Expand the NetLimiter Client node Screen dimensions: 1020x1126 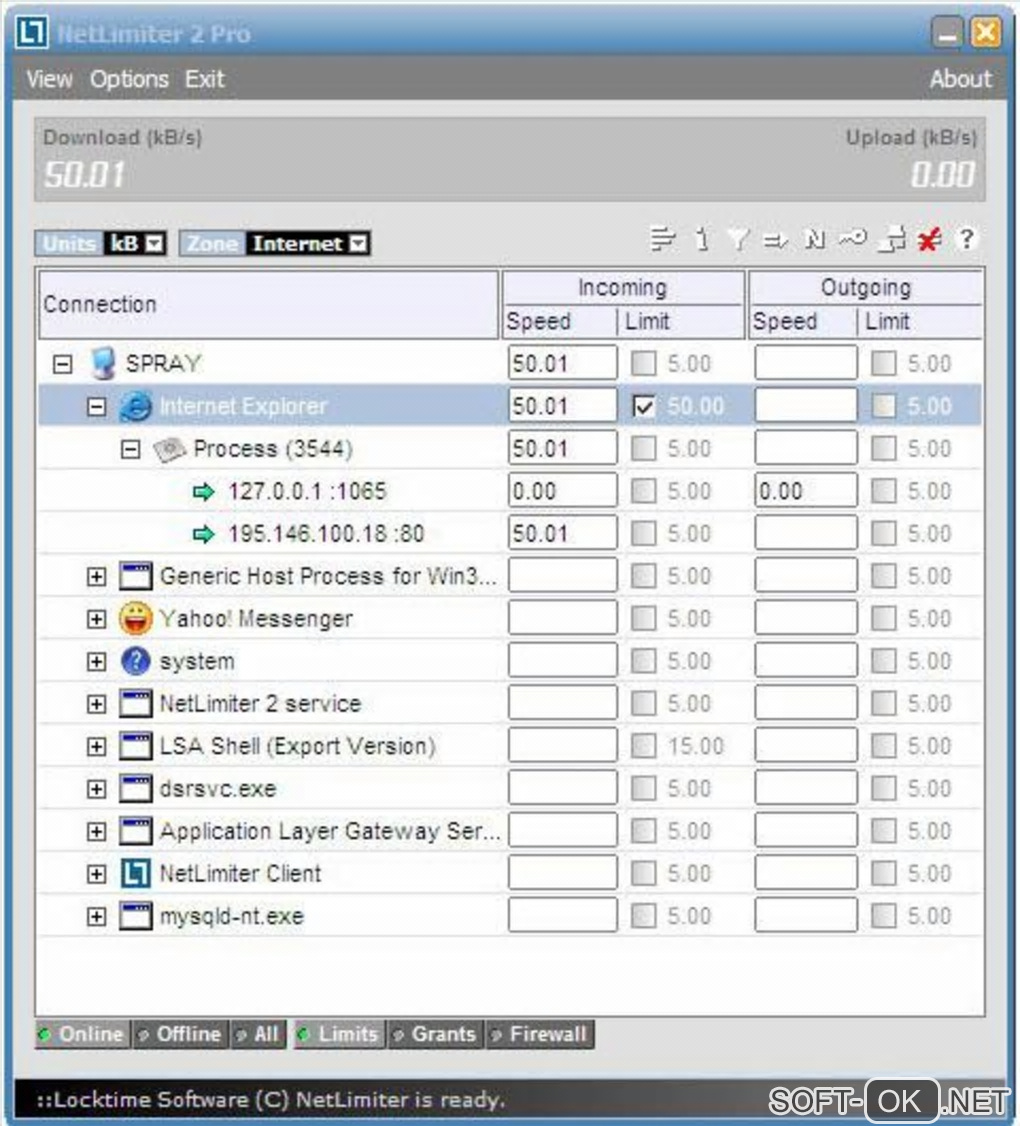click(x=96, y=874)
